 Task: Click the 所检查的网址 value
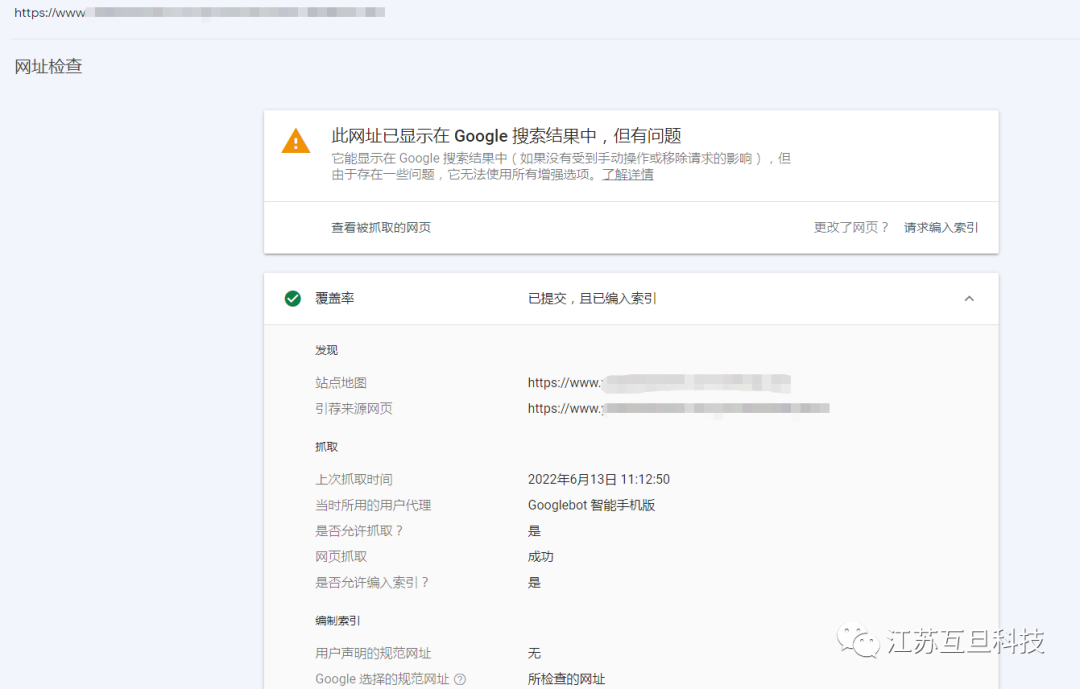click(566, 679)
